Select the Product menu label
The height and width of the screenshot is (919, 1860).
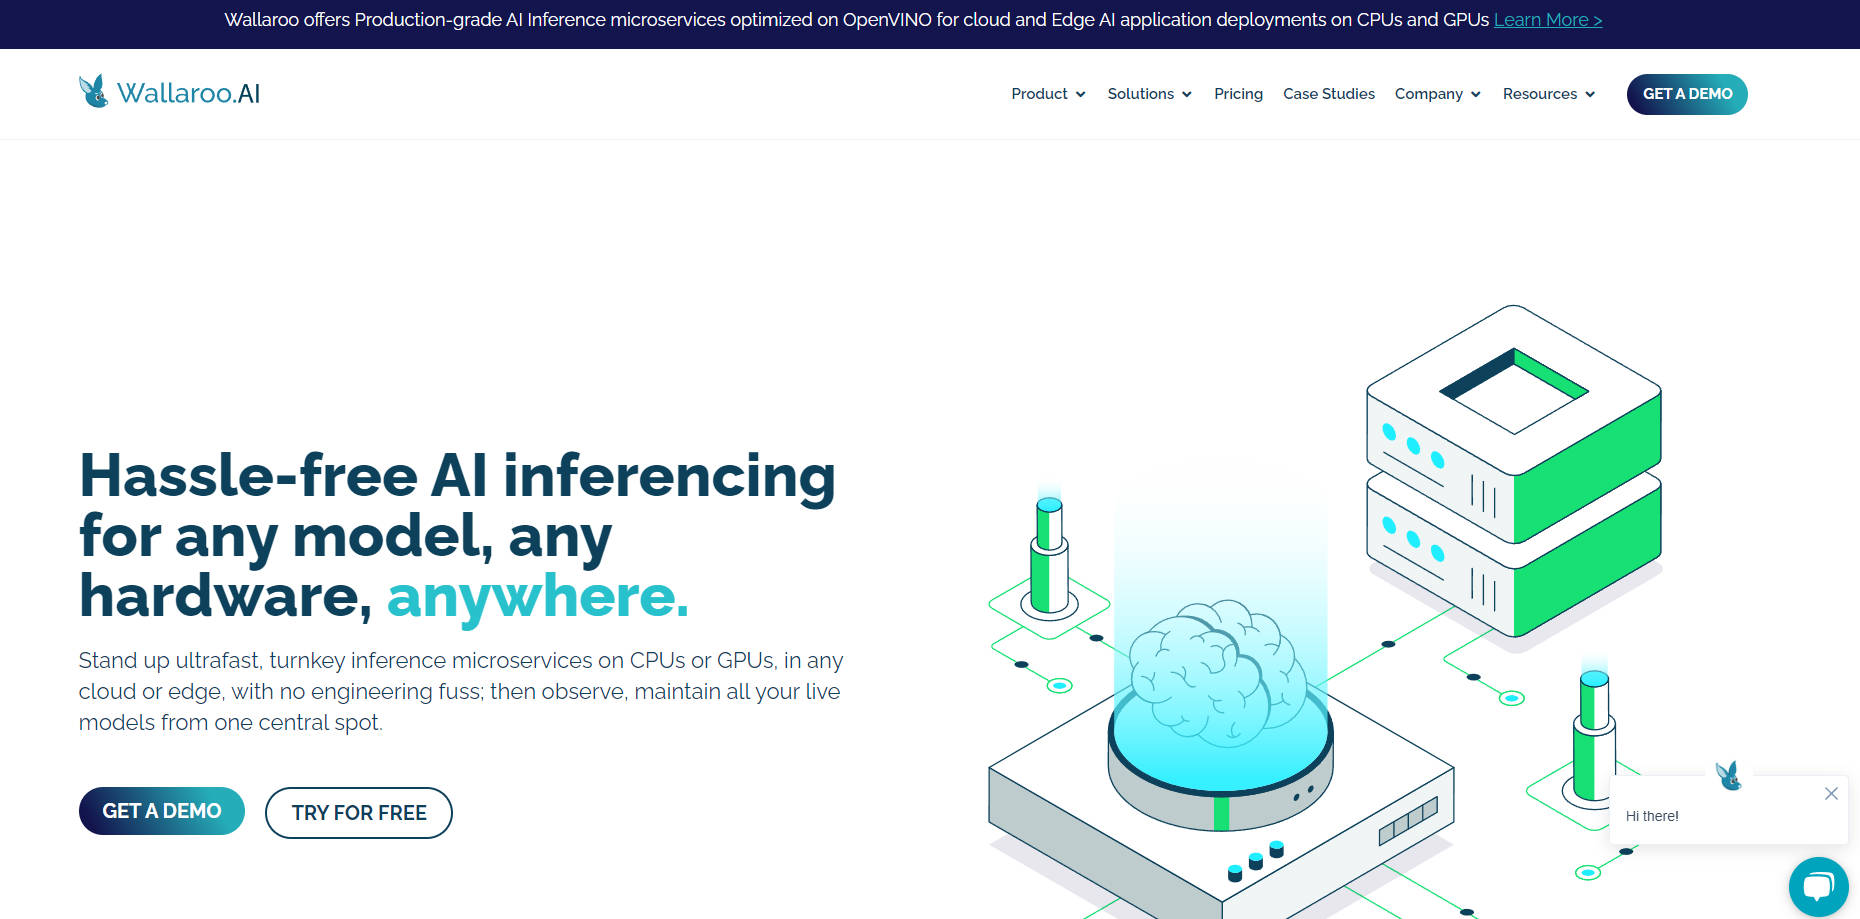[x=1039, y=94]
